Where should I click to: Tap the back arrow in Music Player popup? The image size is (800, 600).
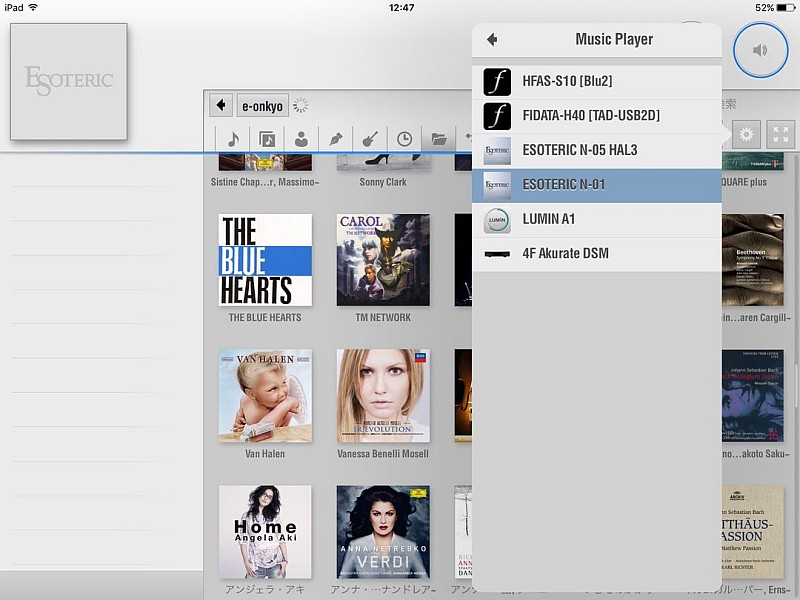[492, 39]
